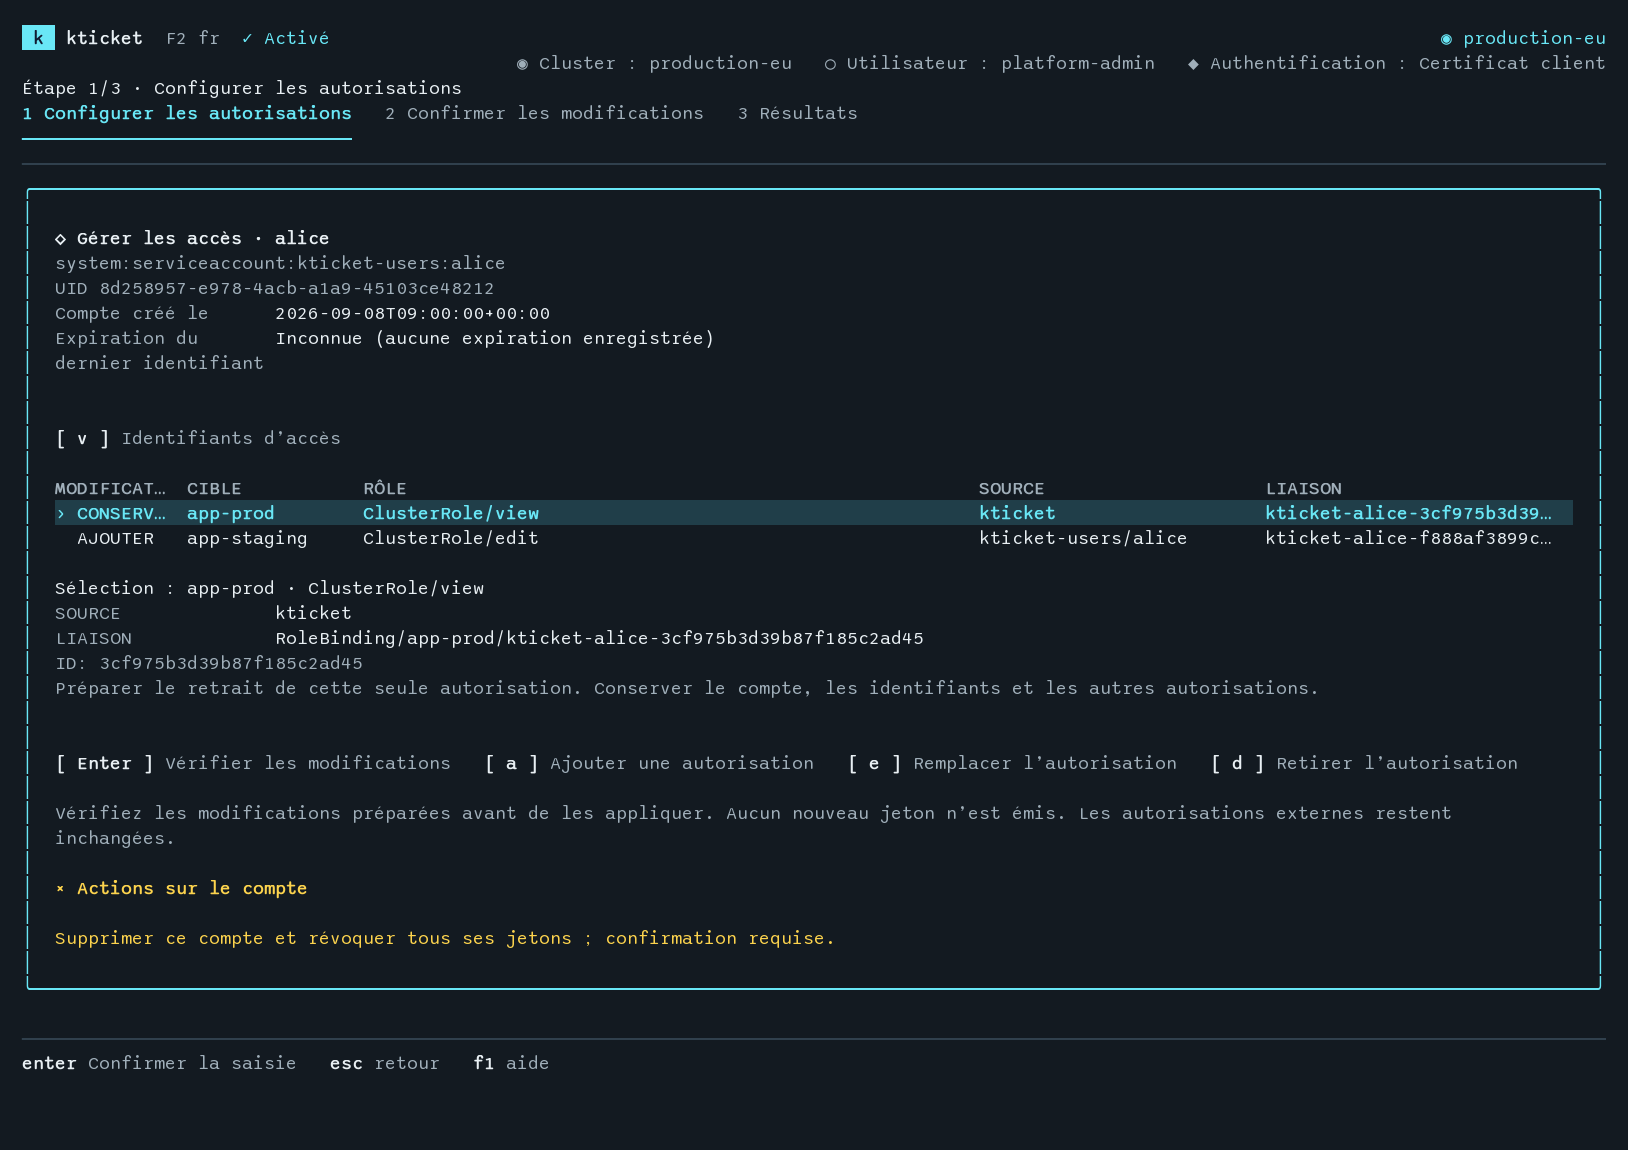This screenshot has height=1150, width=1628.
Task: Click the MODIFICAT… column header
Action: pyautogui.click(x=111, y=488)
